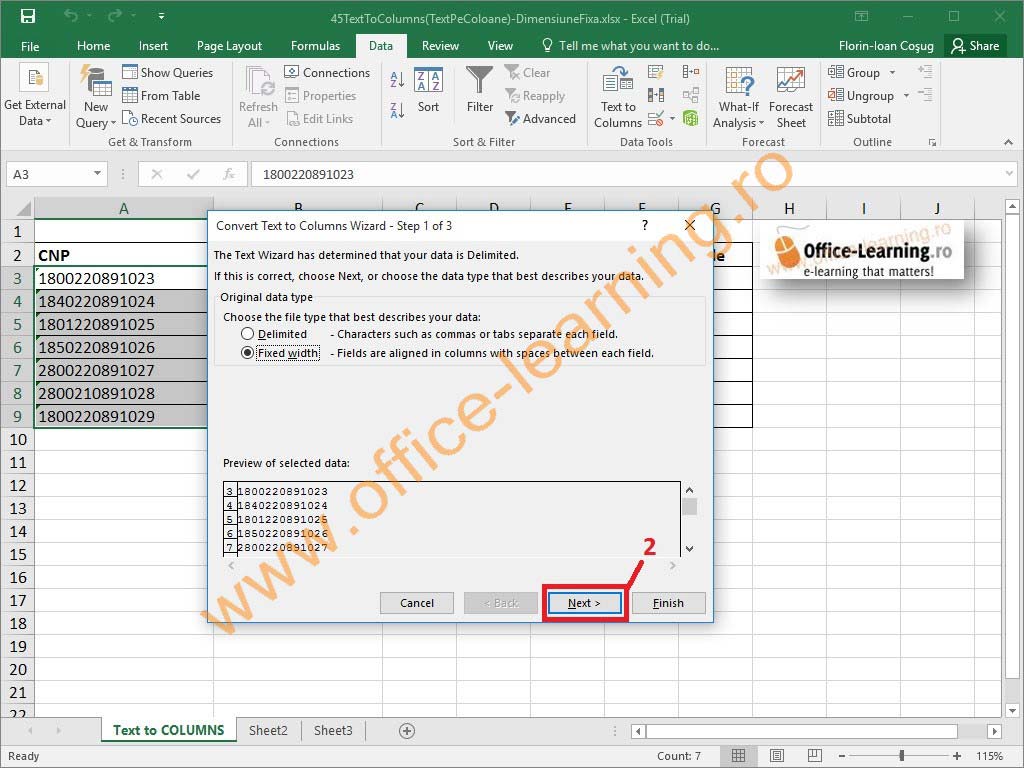Viewport: 1024px width, 768px height.
Task: Add a new sheet with plus icon
Action: coord(407,731)
